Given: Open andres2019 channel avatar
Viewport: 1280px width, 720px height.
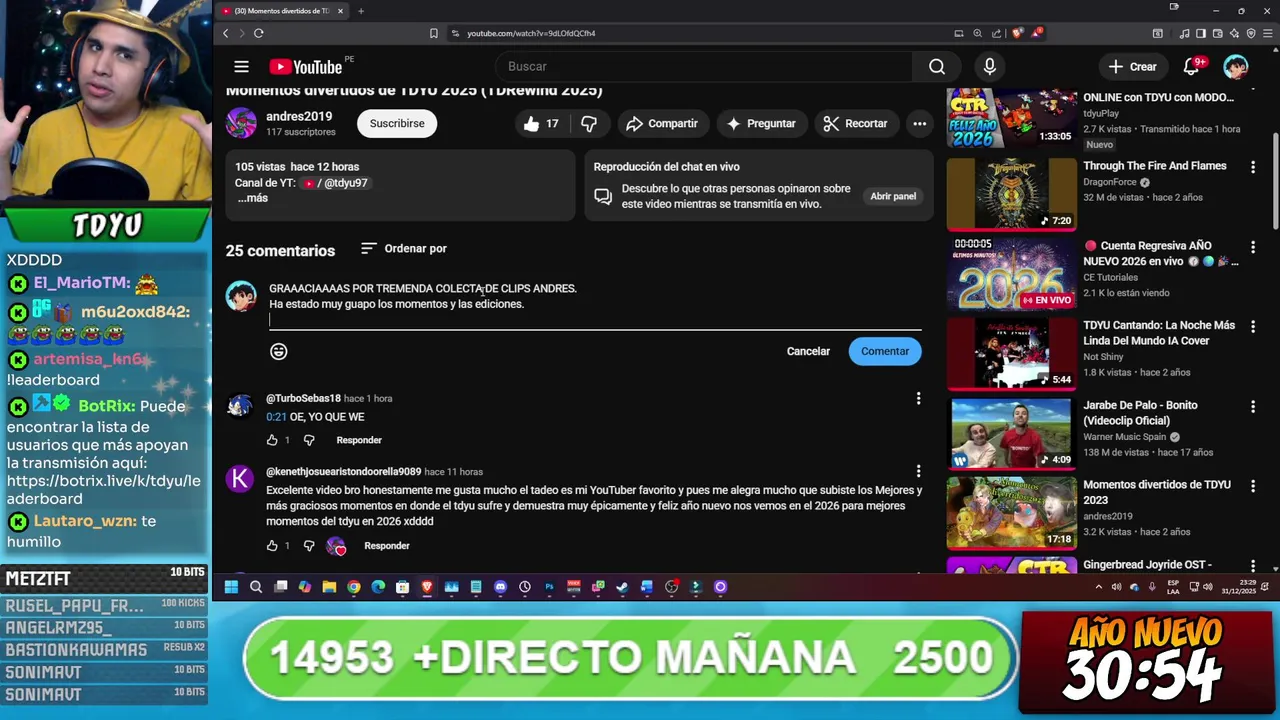Looking at the screenshot, I should tap(241, 123).
